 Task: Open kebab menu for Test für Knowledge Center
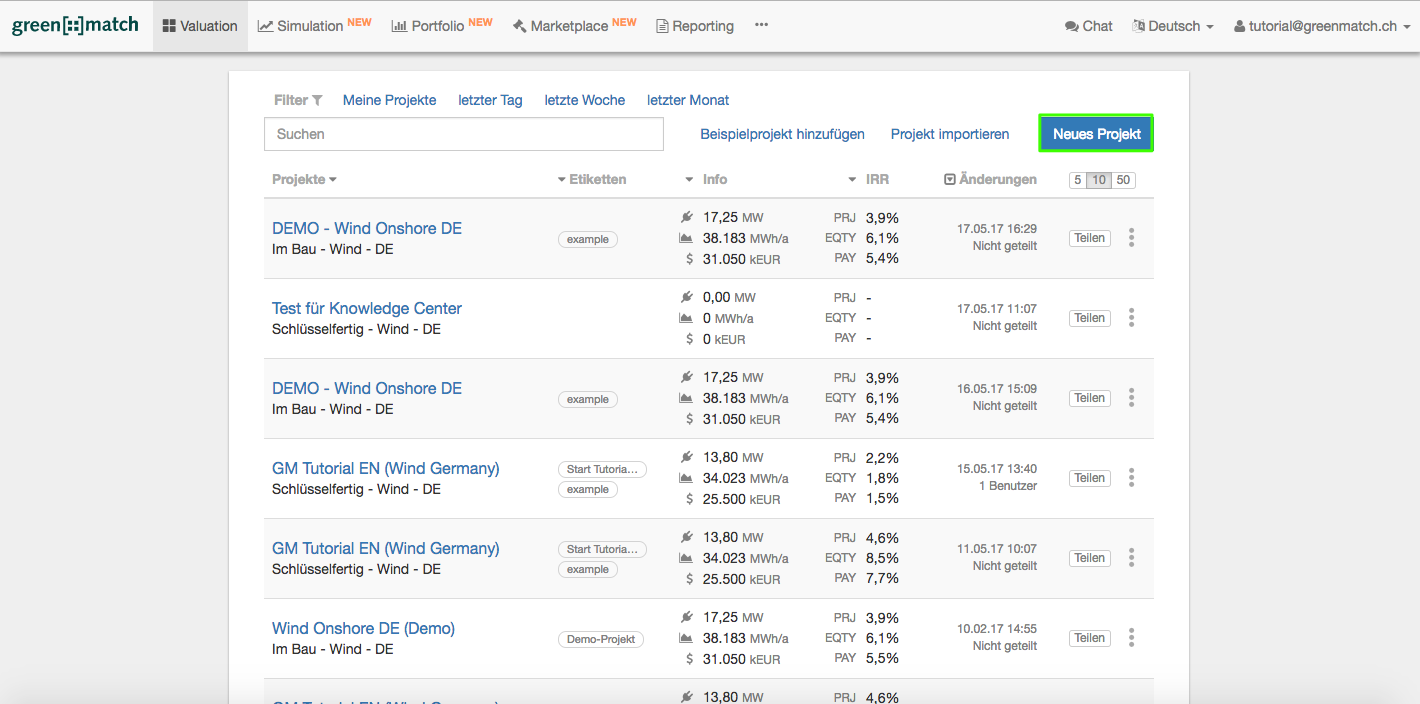1131,318
